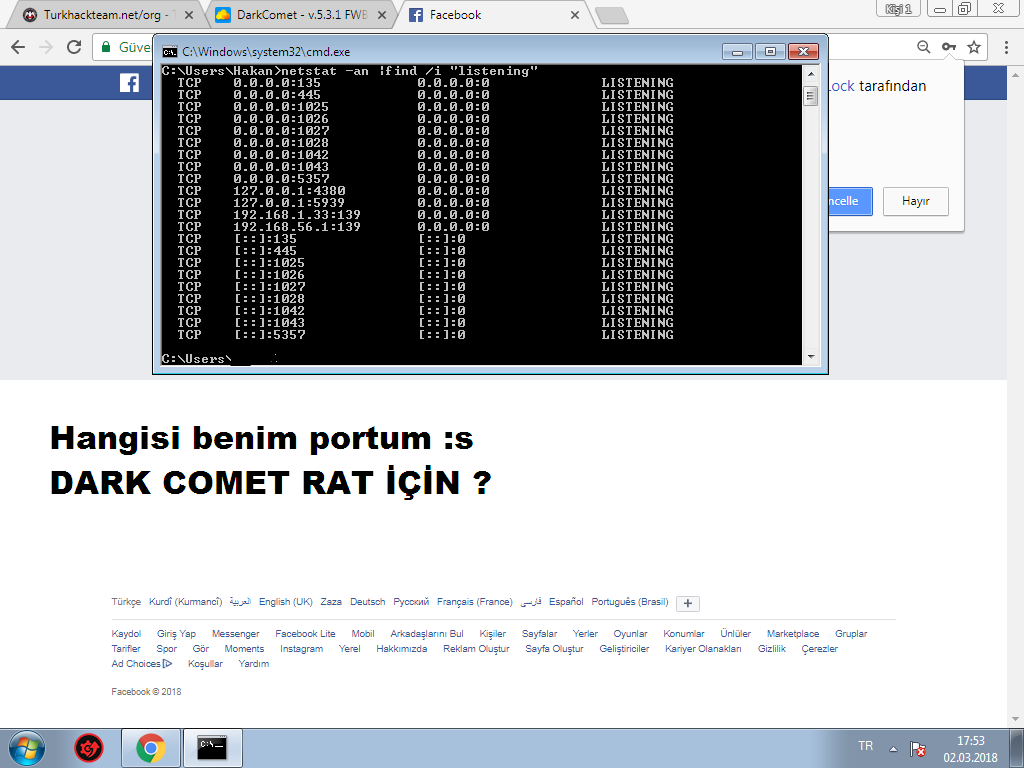Choose Deutsch language link
This screenshot has height=768, width=1024.
(x=368, y=602)
